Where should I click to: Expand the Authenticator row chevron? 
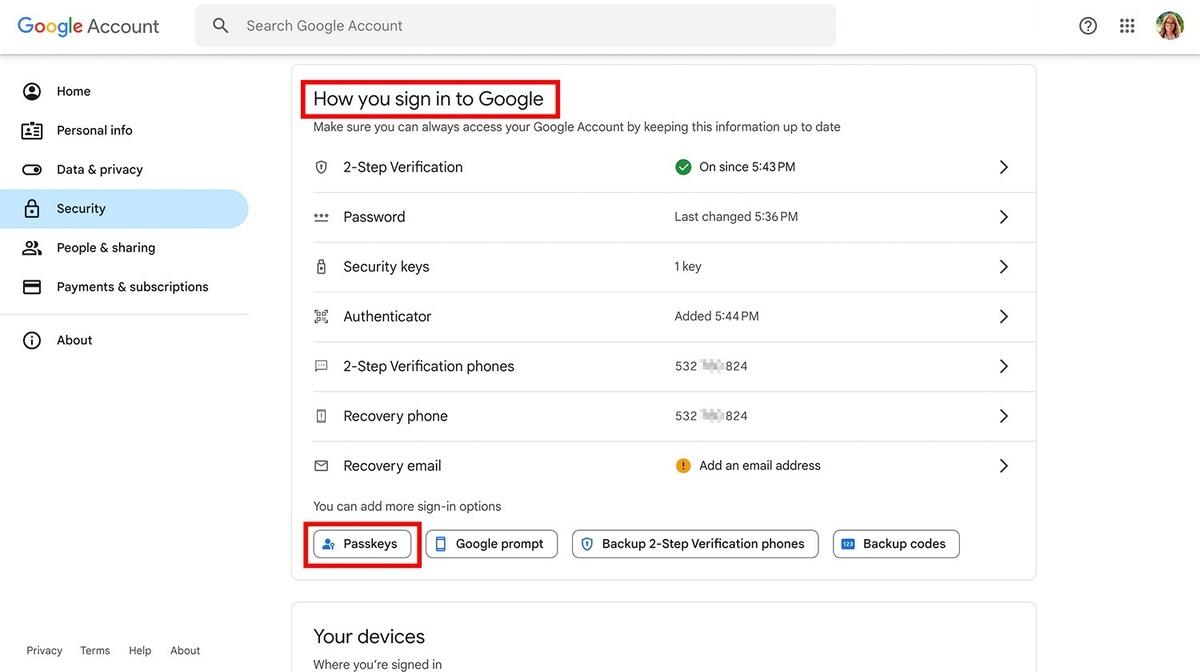[1004, 317]
